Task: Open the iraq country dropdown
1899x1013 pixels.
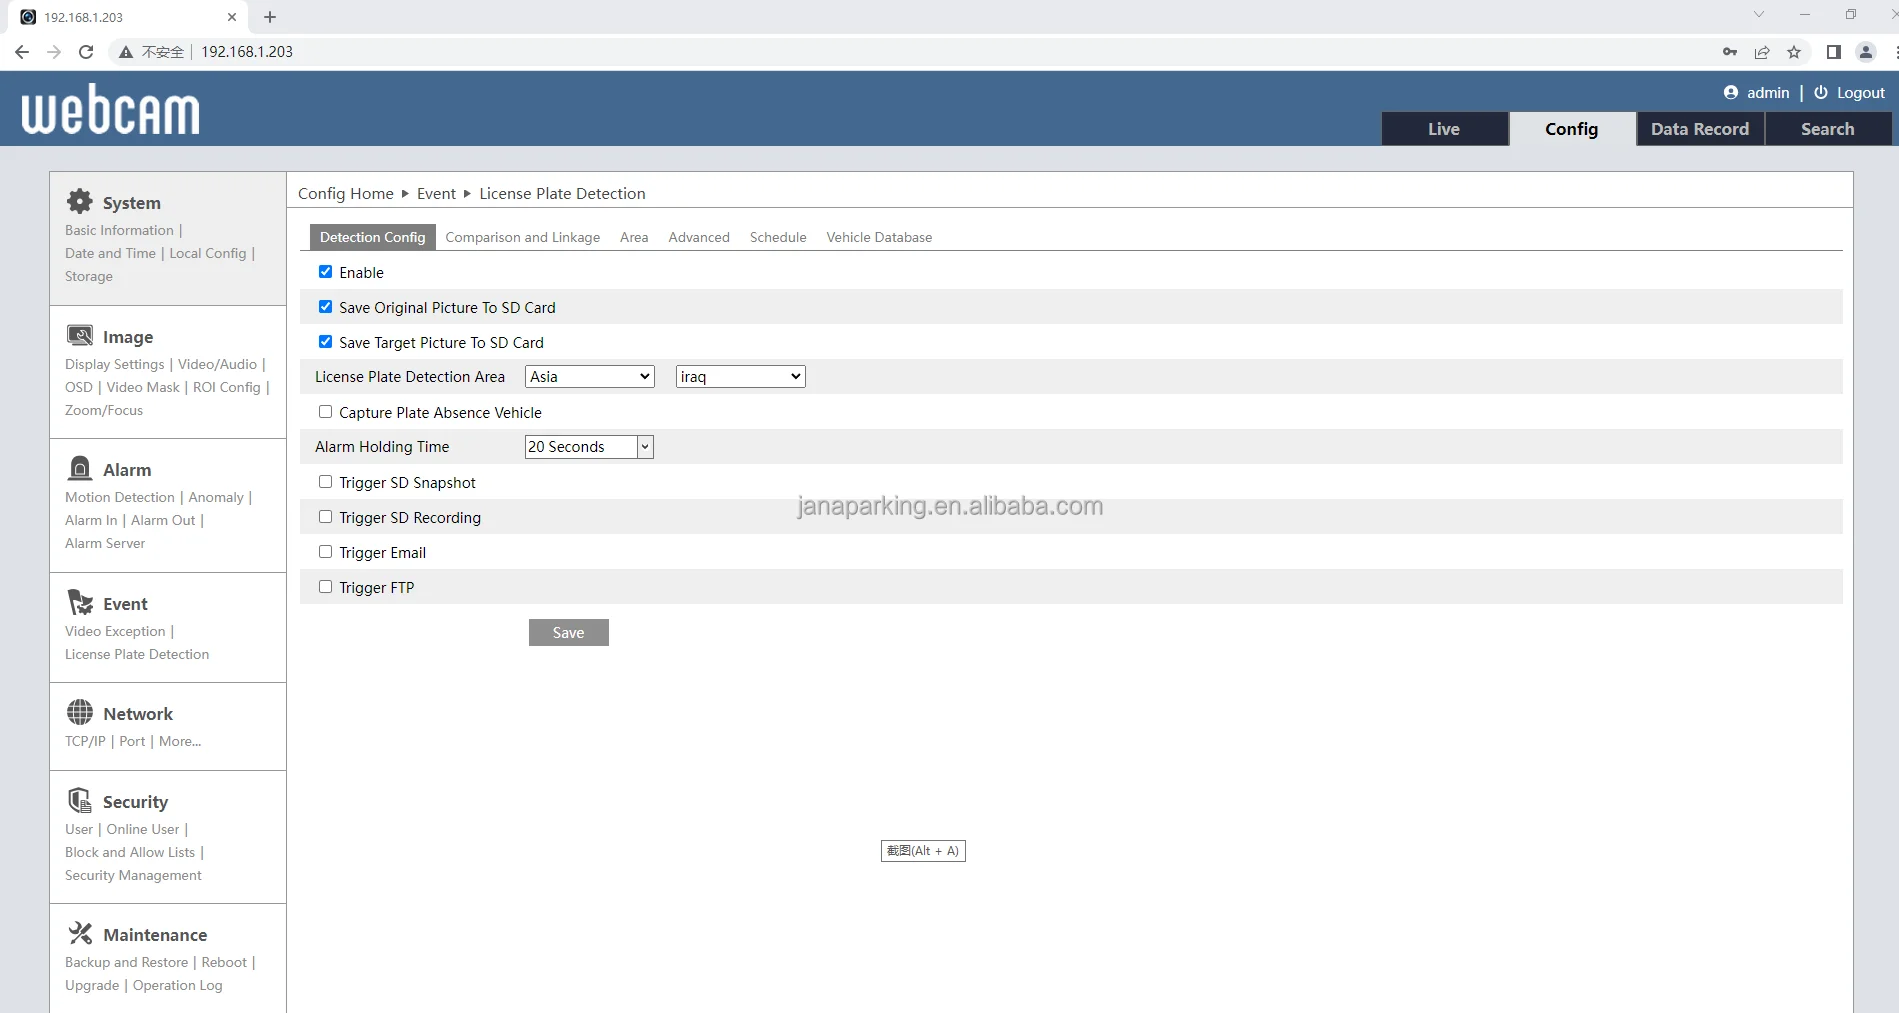Action: coord(741,377)
